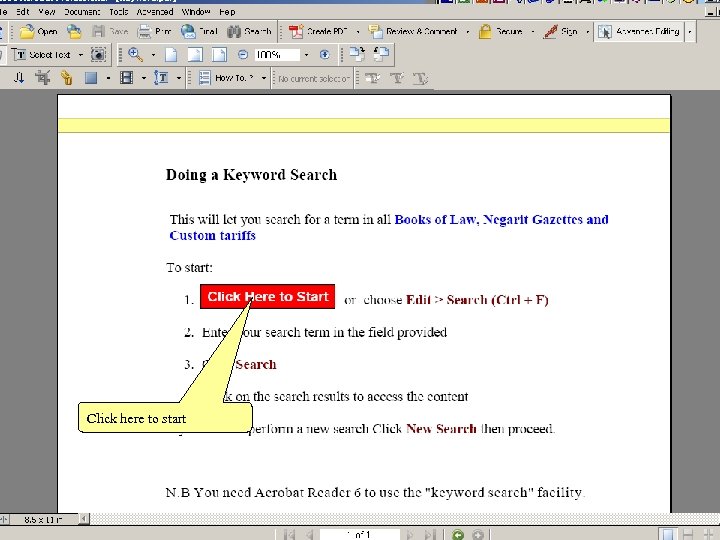
Task: Click the round zoom in button
Action: coord(325,55)
